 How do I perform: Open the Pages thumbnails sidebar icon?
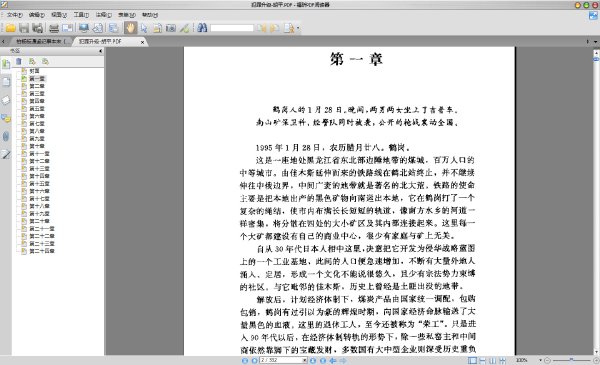point(6,82)
